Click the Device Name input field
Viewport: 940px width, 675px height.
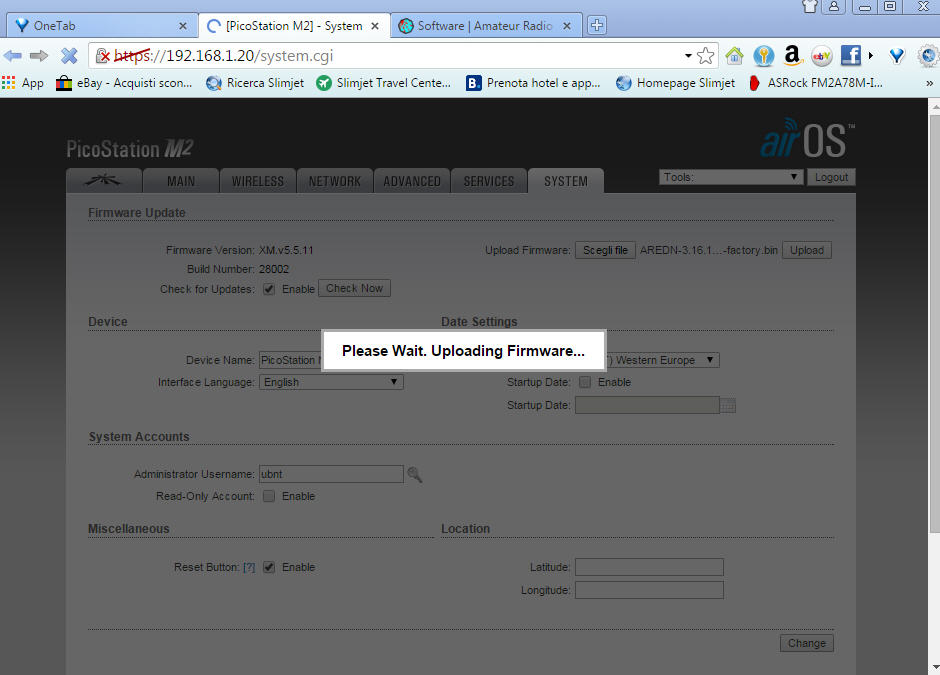point(291,360)
